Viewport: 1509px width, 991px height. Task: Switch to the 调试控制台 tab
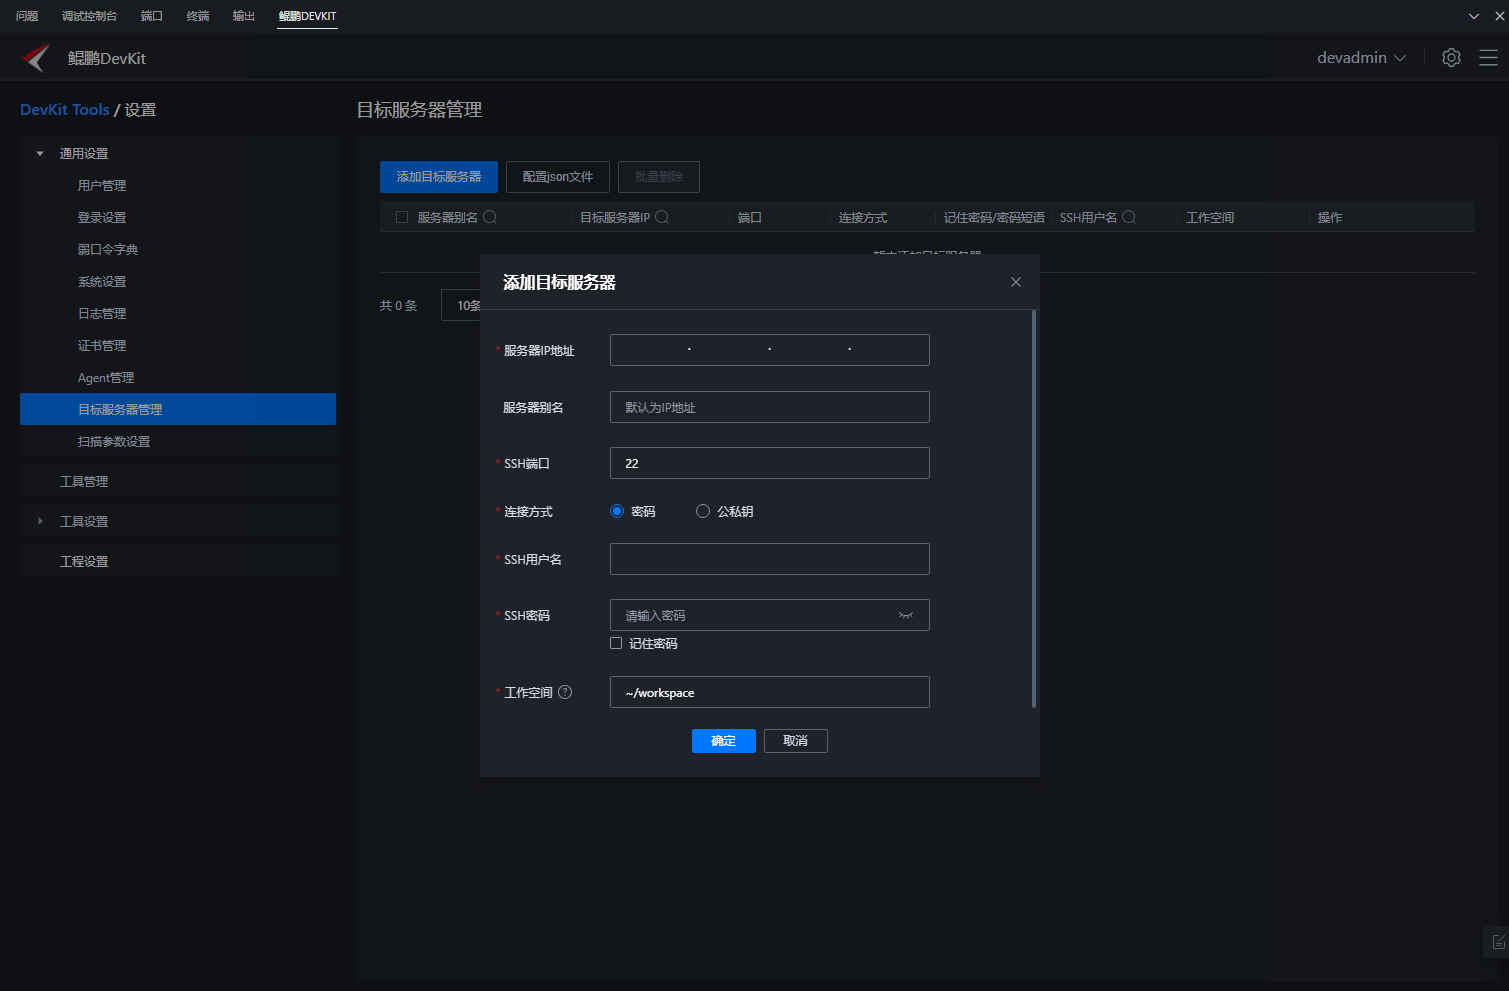(89, 16)
